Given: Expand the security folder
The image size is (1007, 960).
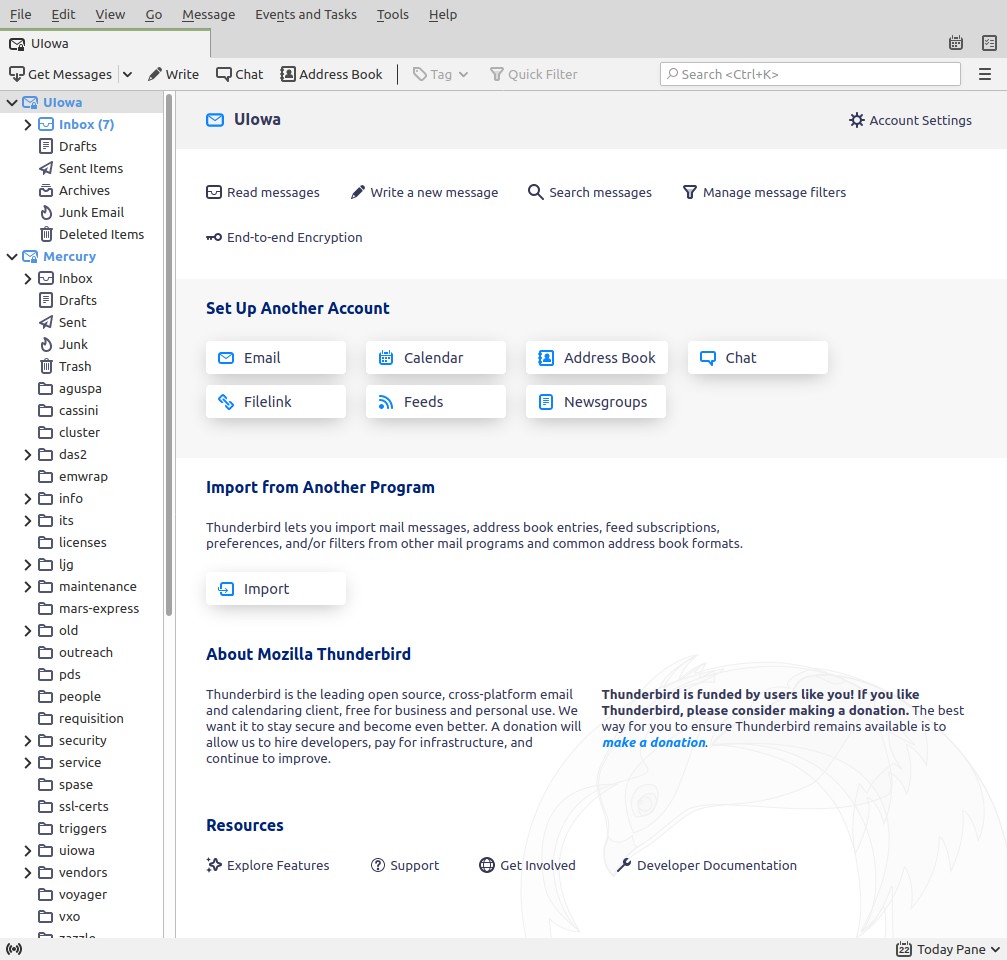Looking at the screenshot, I should (28, 740).
